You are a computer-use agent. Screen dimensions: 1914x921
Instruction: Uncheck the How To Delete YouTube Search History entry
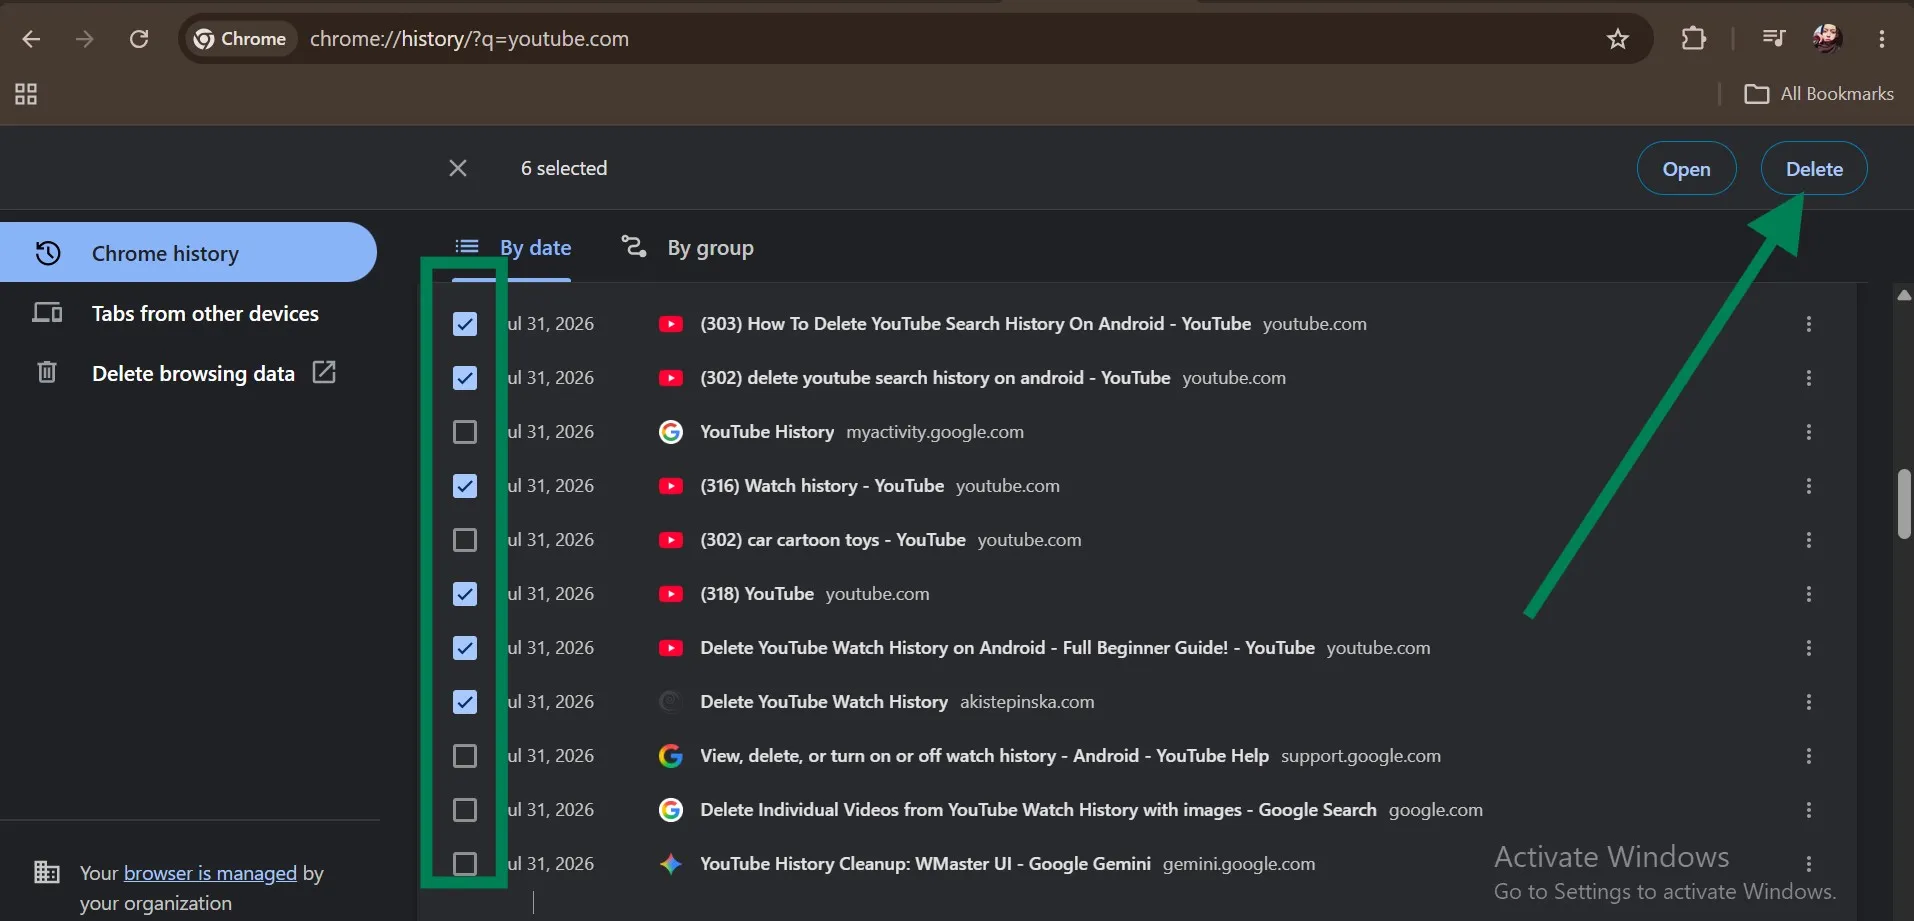465,324
